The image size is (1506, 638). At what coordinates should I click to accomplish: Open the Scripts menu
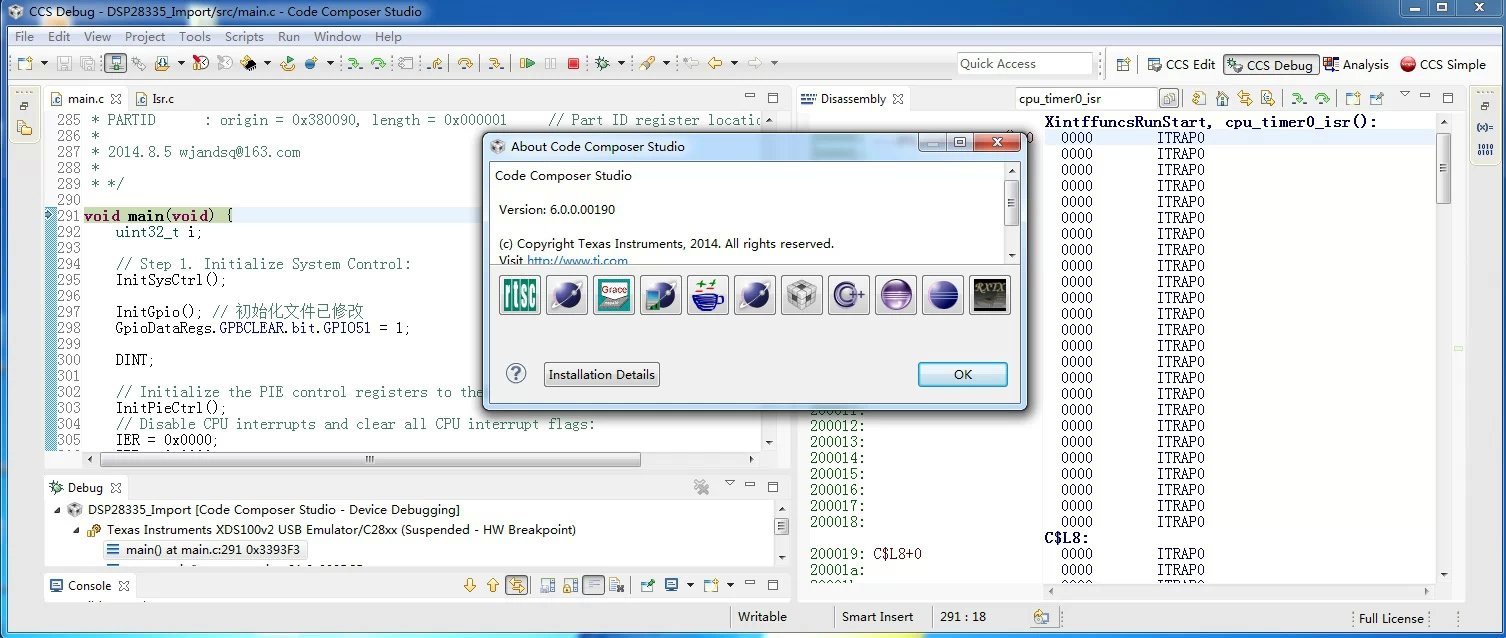point(244,37)
